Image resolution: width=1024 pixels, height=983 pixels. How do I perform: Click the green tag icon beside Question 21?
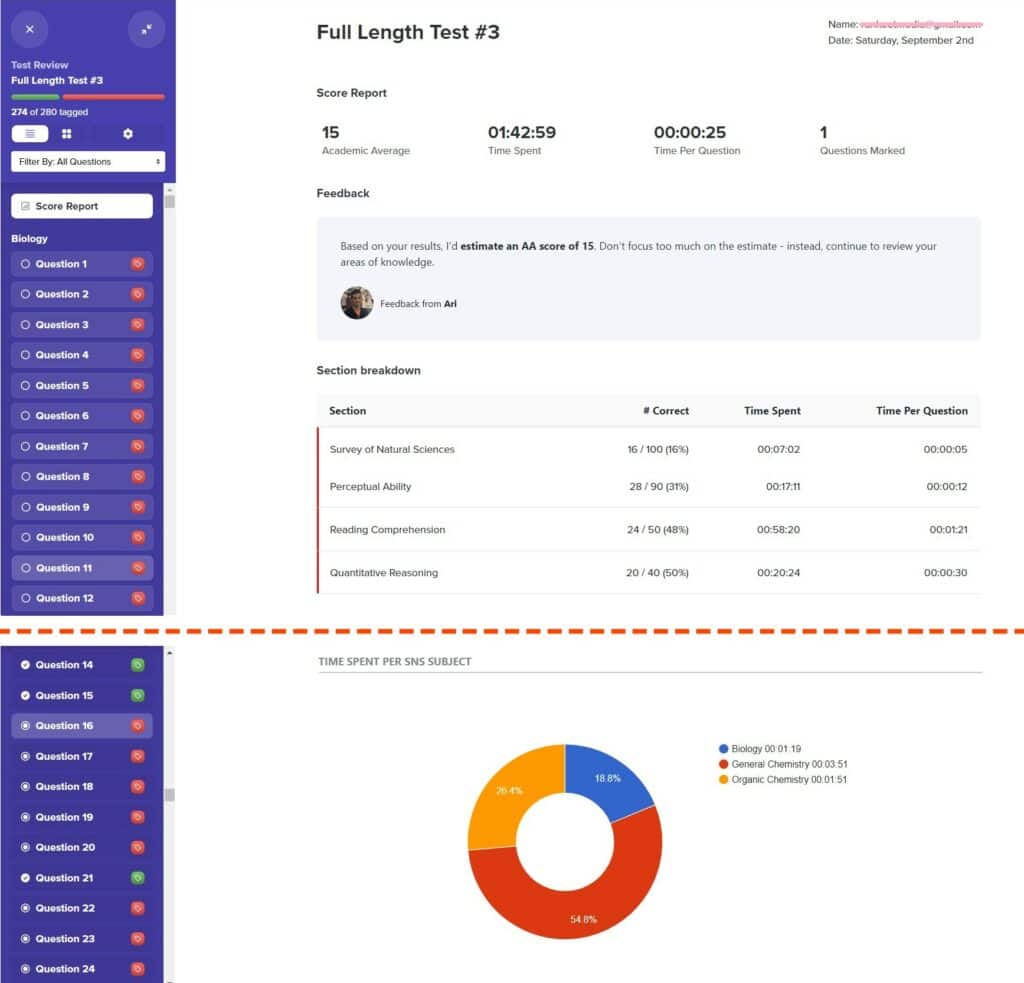[138, 877]
